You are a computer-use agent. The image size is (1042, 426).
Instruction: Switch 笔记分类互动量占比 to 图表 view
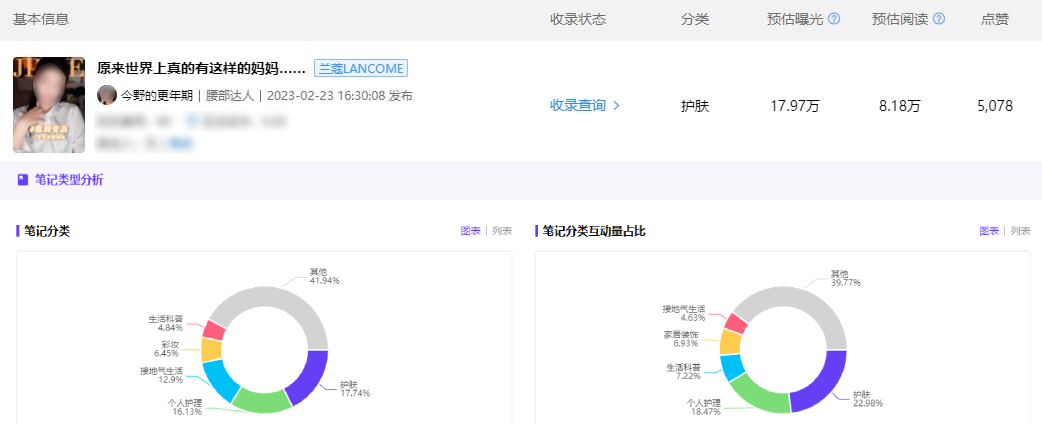click(x=989, y=231)
